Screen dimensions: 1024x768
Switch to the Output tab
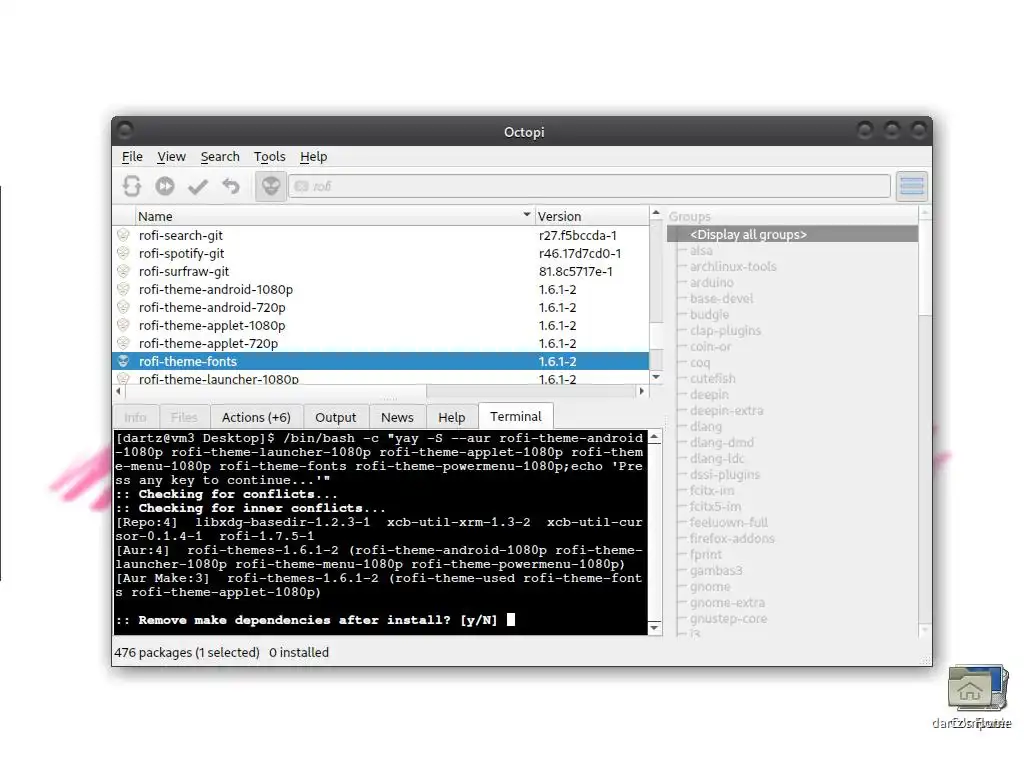[336, 417]
